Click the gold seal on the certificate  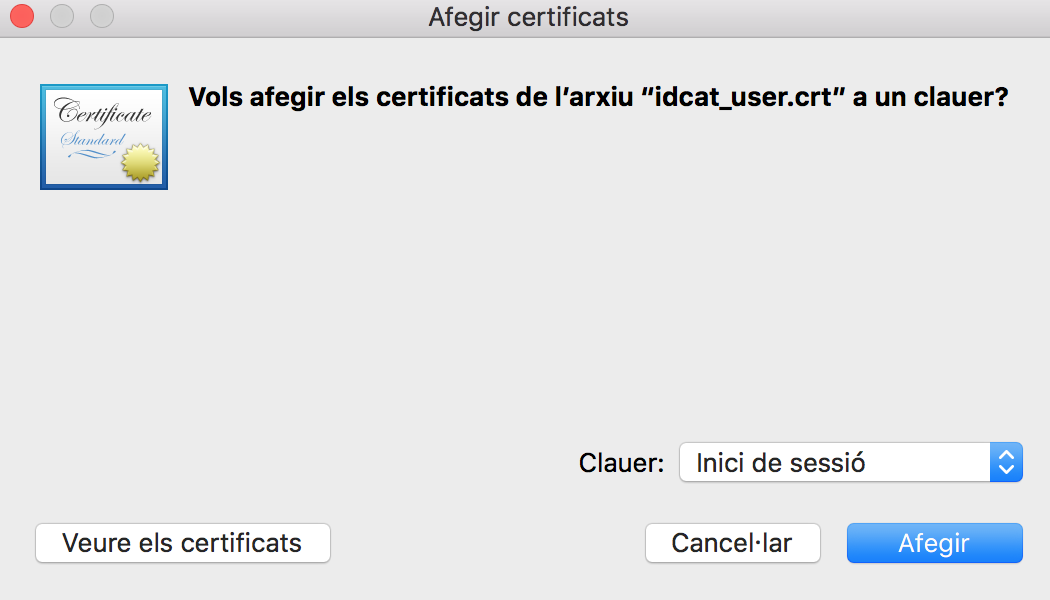coord(140,163)
